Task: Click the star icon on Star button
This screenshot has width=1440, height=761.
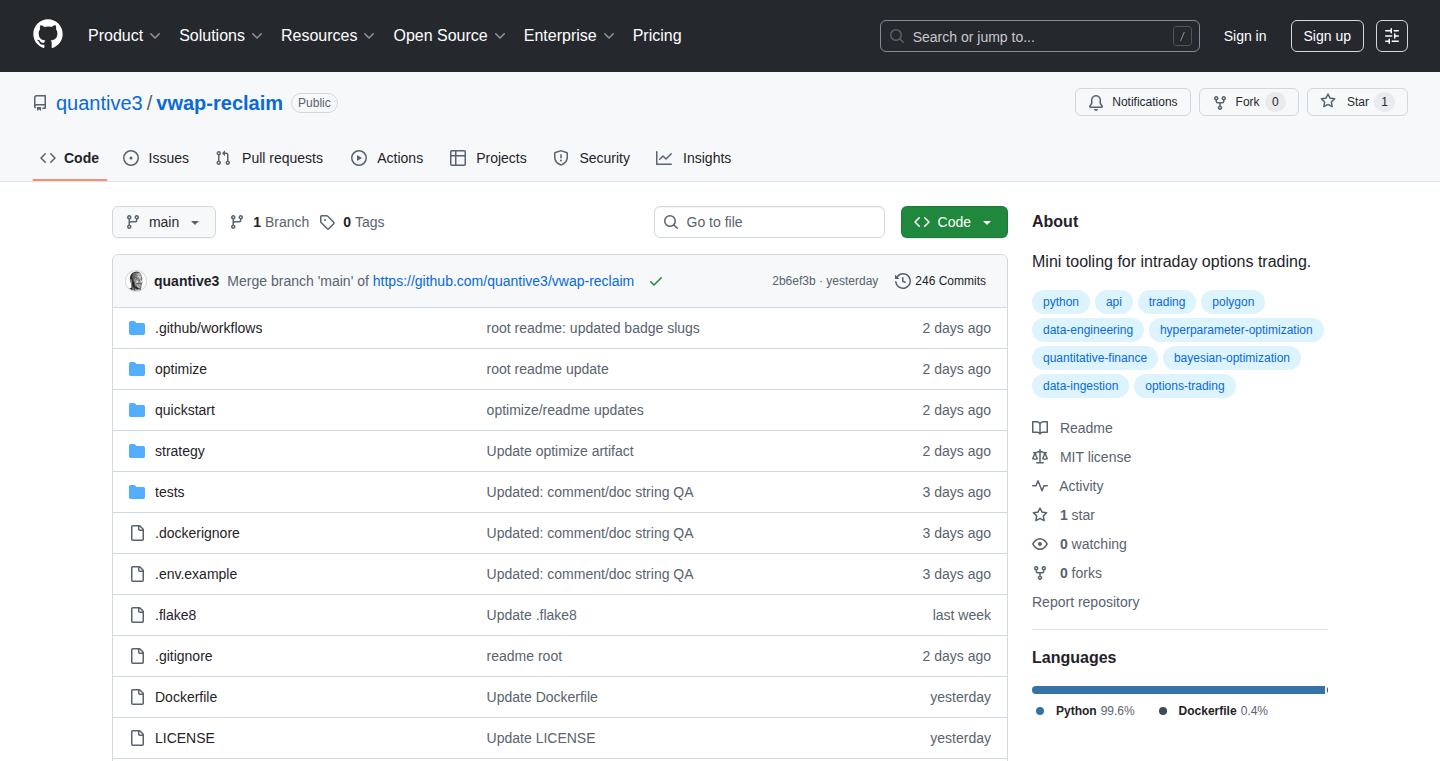Action: (x=1328, y=102)
